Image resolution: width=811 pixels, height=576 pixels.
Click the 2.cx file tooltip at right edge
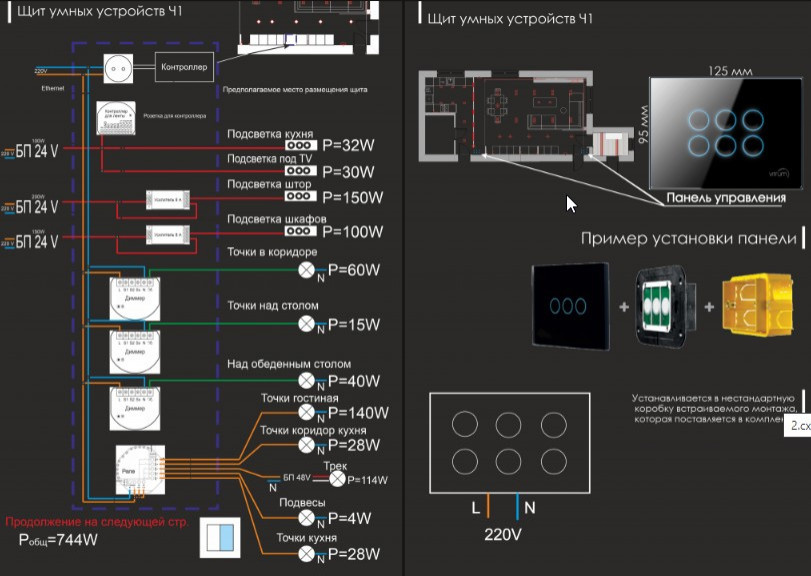(798, 425)
